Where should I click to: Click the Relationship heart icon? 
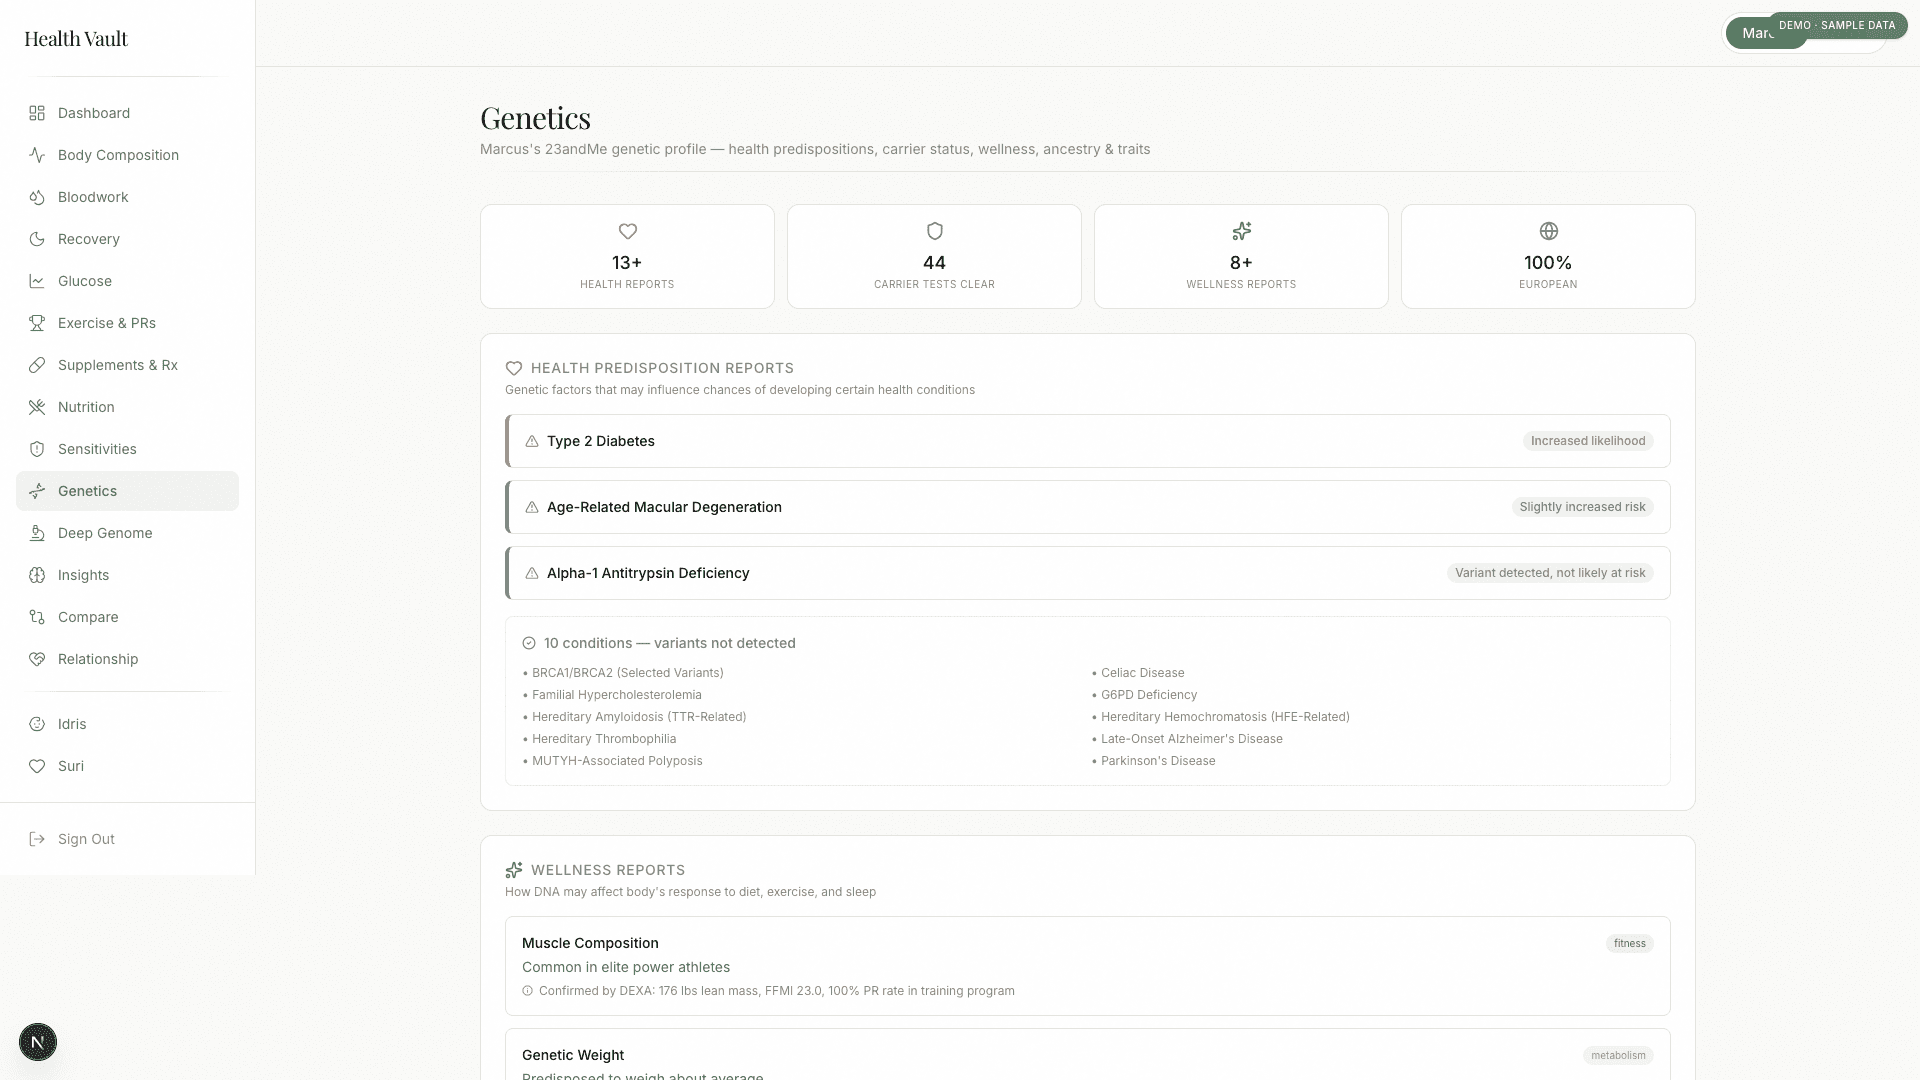pyautogui.click(x=37, y=659)
